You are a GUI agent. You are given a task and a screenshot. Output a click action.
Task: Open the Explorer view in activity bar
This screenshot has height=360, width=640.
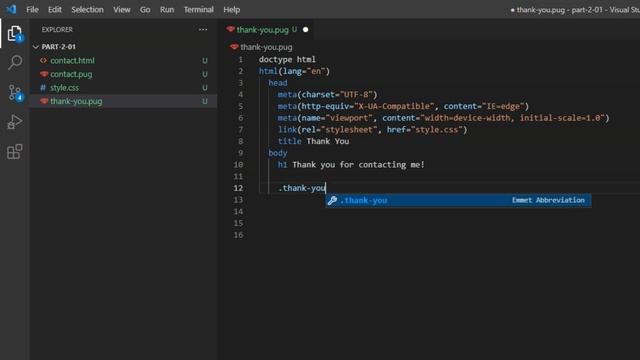15,33
